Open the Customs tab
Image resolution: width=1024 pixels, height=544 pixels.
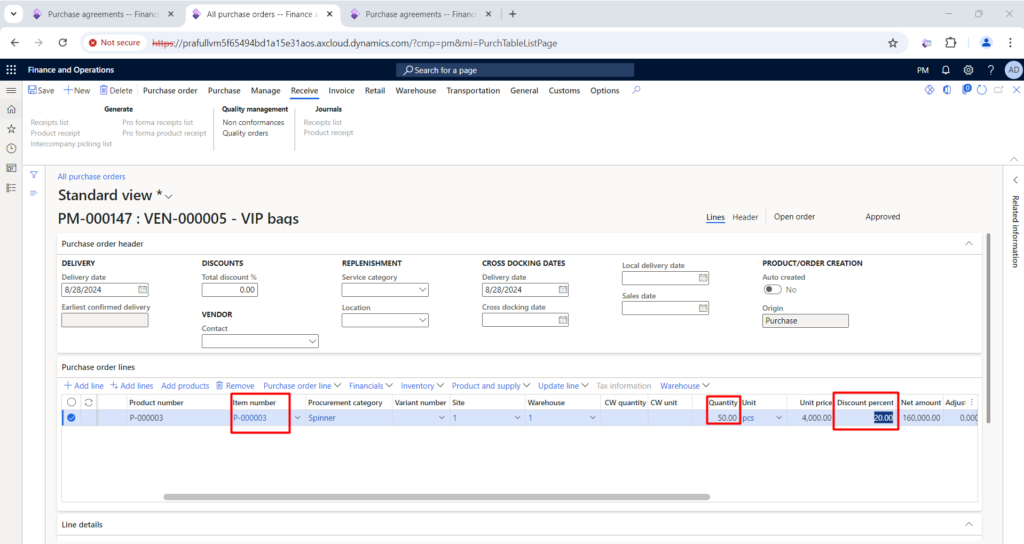[564, 91]
